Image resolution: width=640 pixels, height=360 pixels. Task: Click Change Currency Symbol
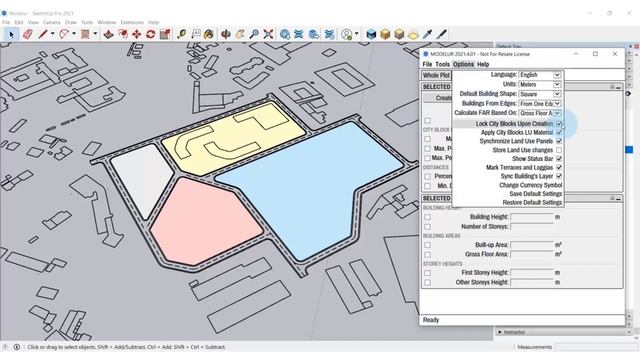coord(531,185)
